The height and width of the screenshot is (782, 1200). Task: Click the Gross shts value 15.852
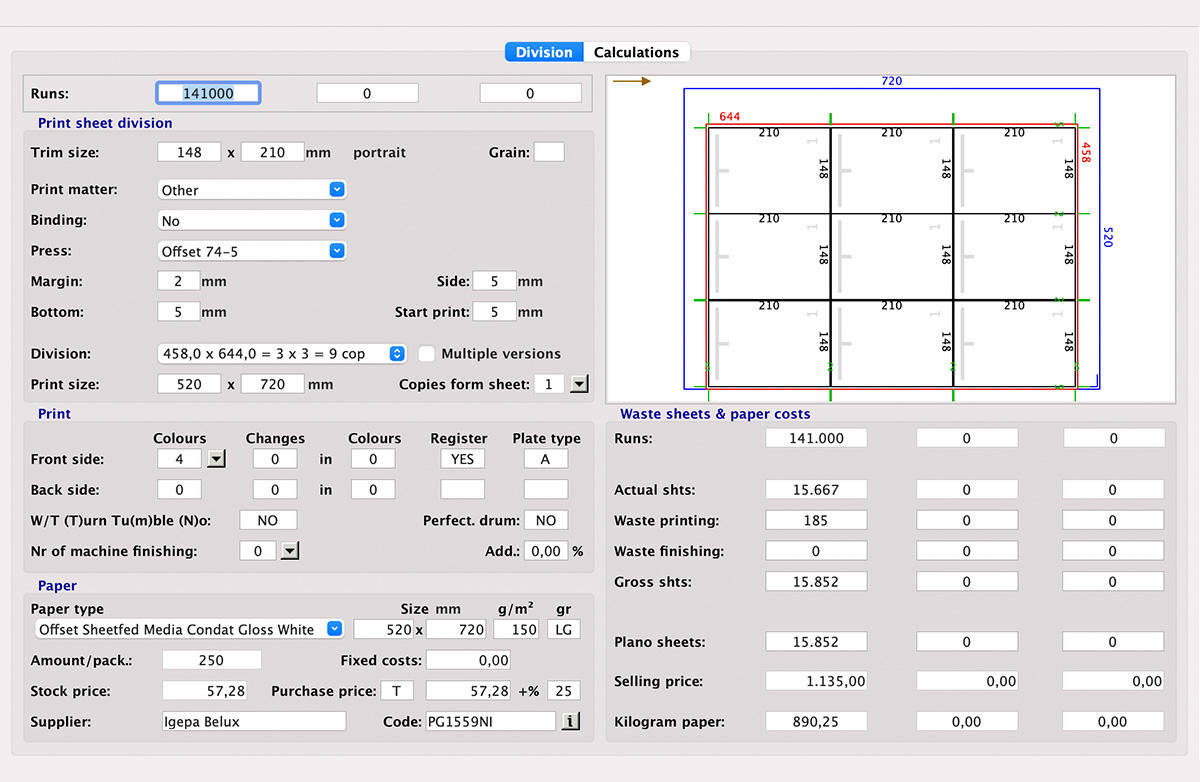(x=816, y=581)
